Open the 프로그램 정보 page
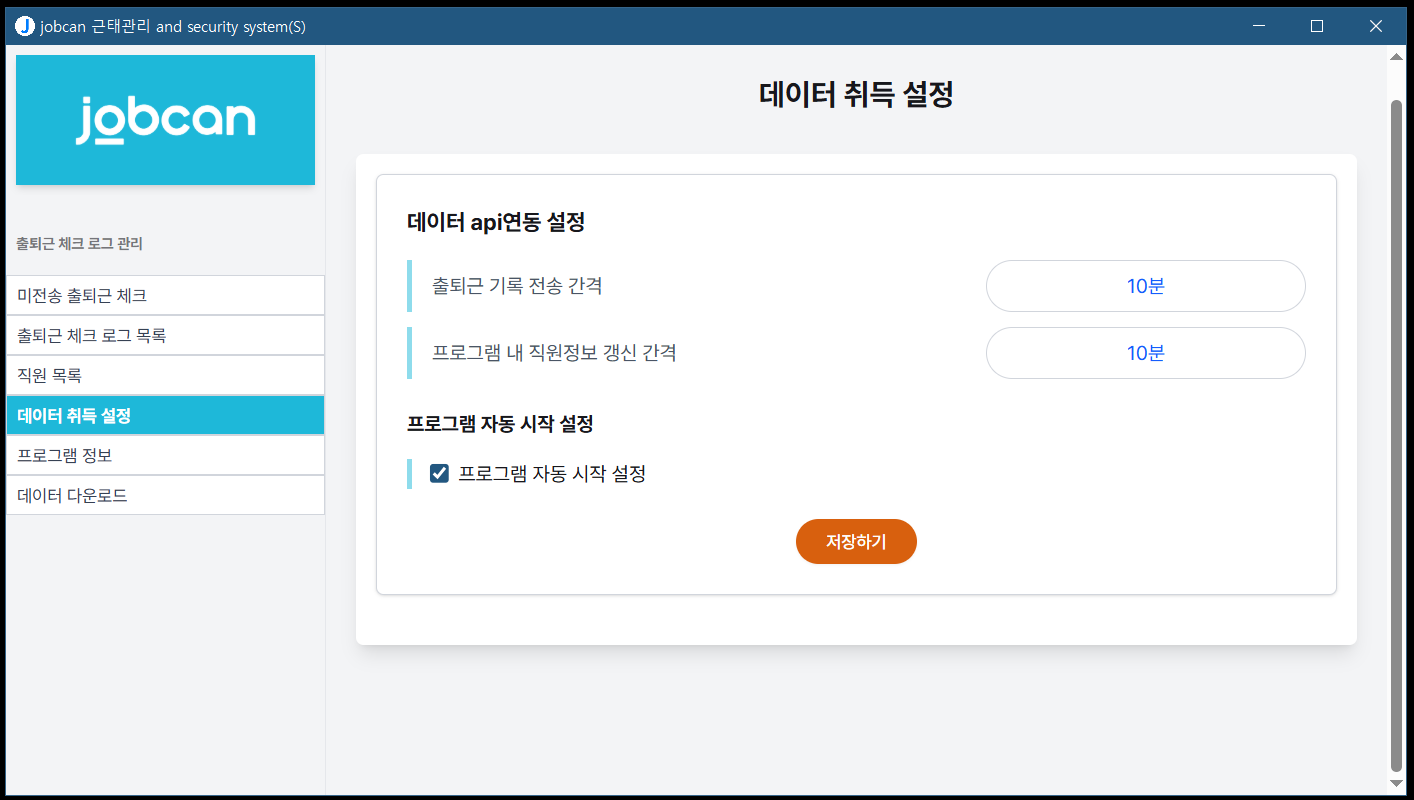 165,455
